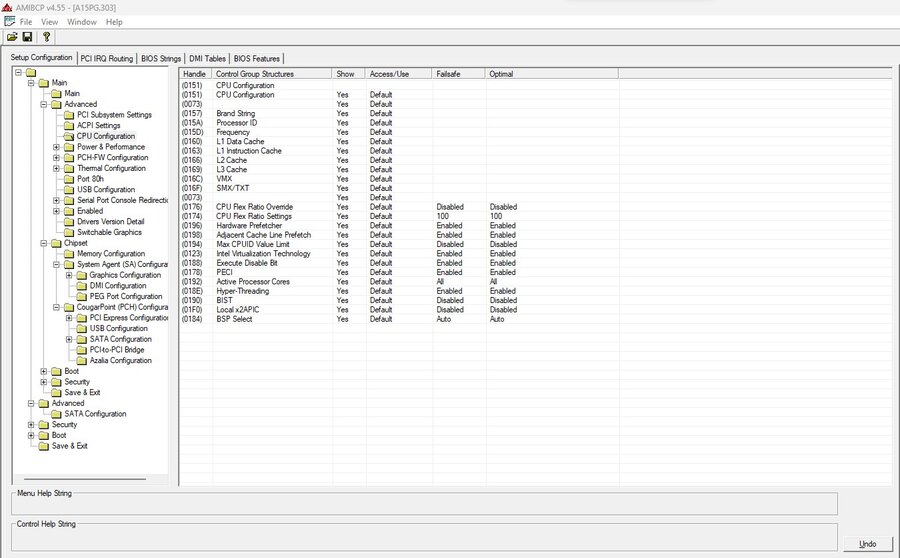Collapse the root tree node
The height and width of the screenshot is (558, 900).
pos(18,72)
